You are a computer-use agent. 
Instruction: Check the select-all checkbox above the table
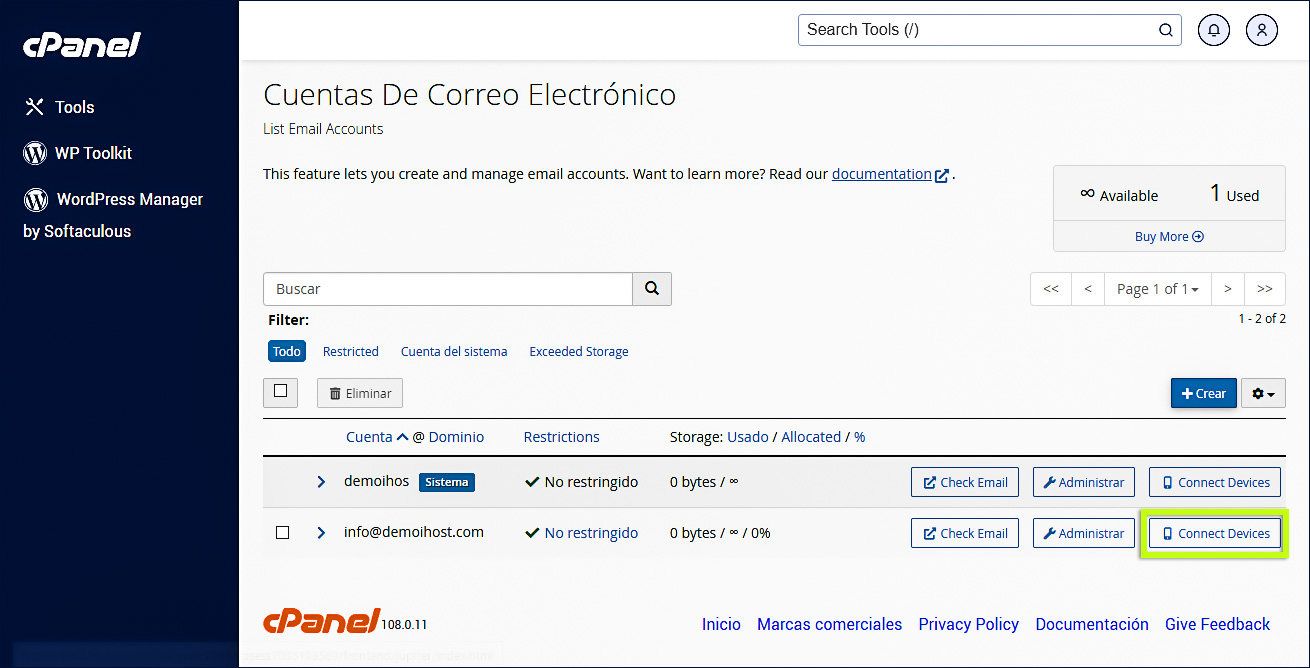(x=280, y=392)
